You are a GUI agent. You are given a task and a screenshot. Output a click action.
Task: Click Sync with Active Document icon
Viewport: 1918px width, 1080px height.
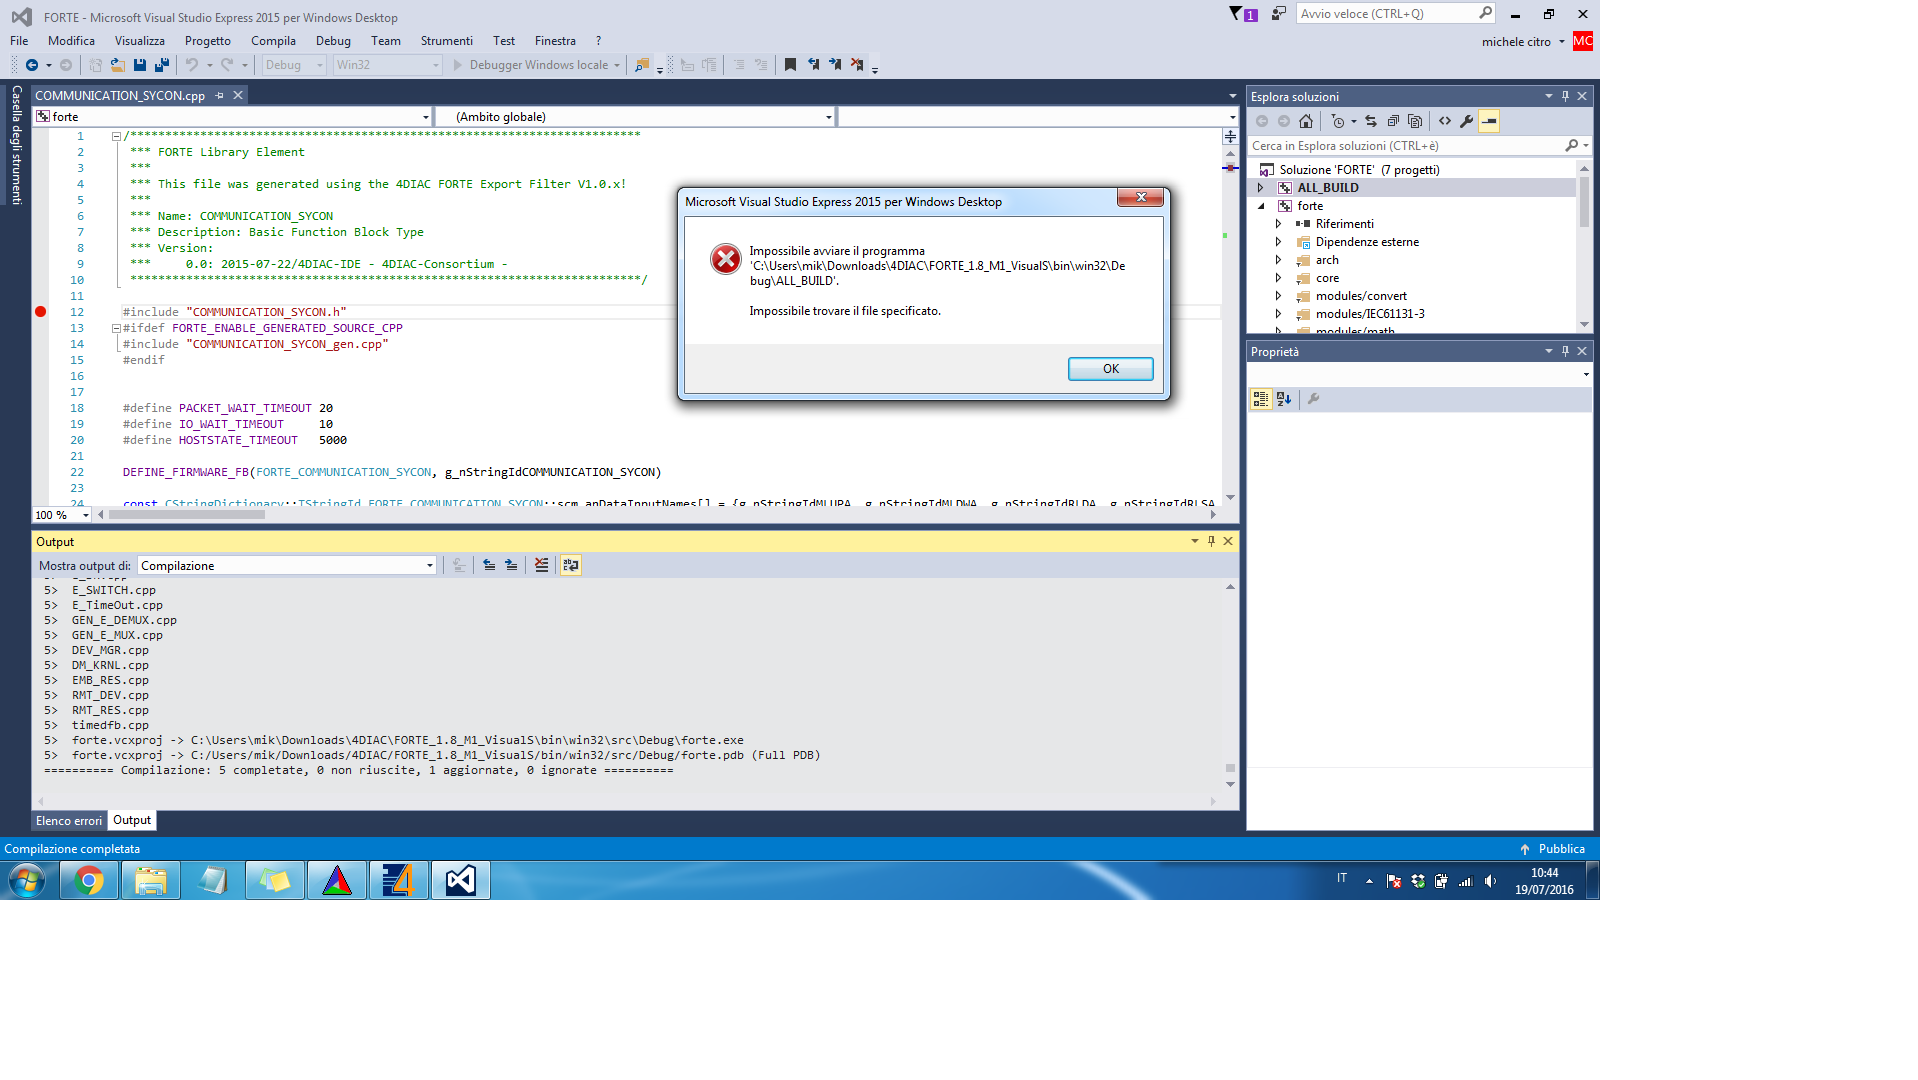pyautogui.click(x=1371, y=121)
